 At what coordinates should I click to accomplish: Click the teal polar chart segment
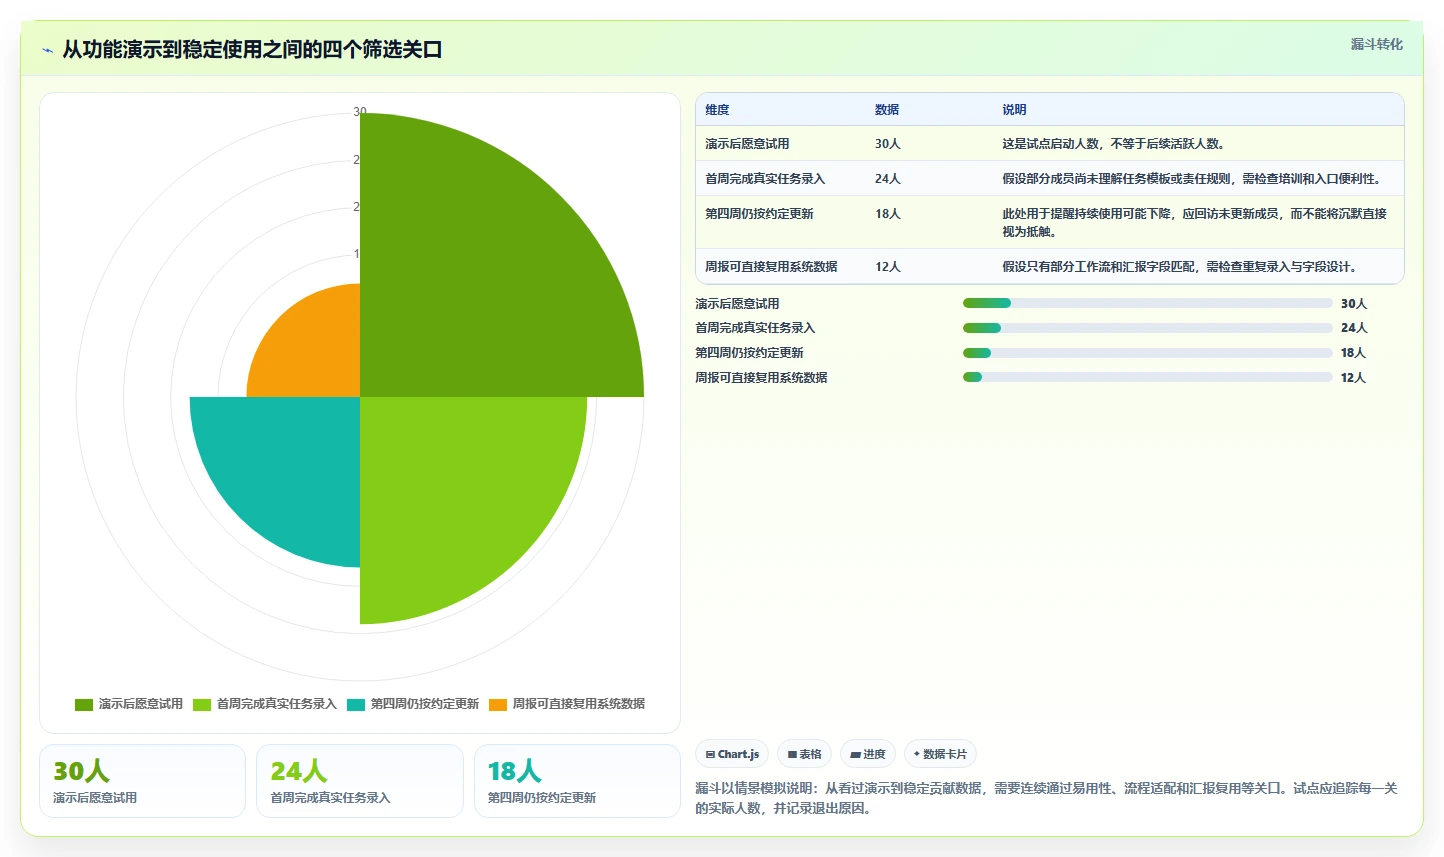click(x=290, y=470)
